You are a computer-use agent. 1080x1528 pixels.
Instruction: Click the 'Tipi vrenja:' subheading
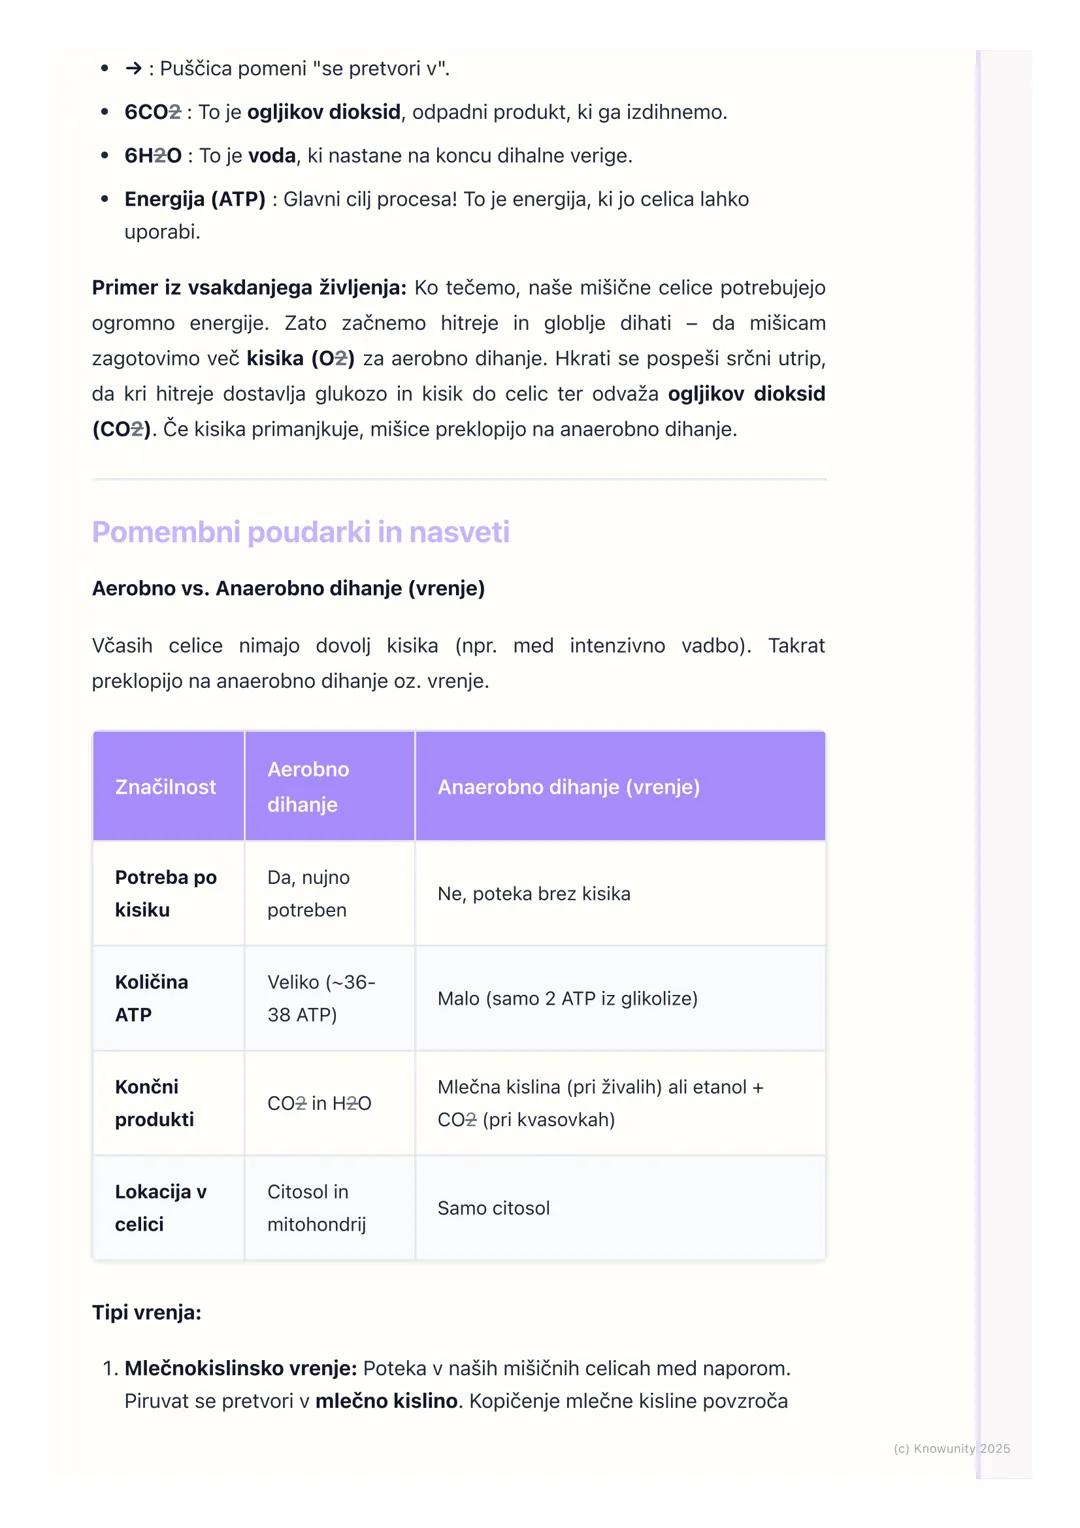coord(147,1312)
